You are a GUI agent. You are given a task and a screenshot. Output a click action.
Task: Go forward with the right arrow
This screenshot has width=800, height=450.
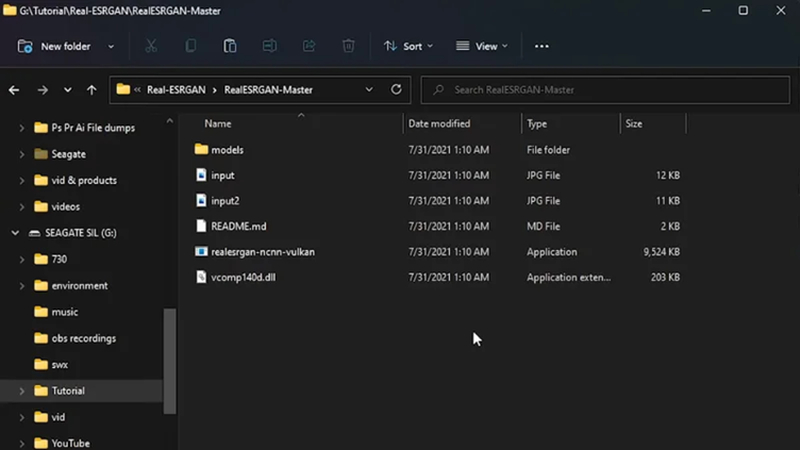42,90
